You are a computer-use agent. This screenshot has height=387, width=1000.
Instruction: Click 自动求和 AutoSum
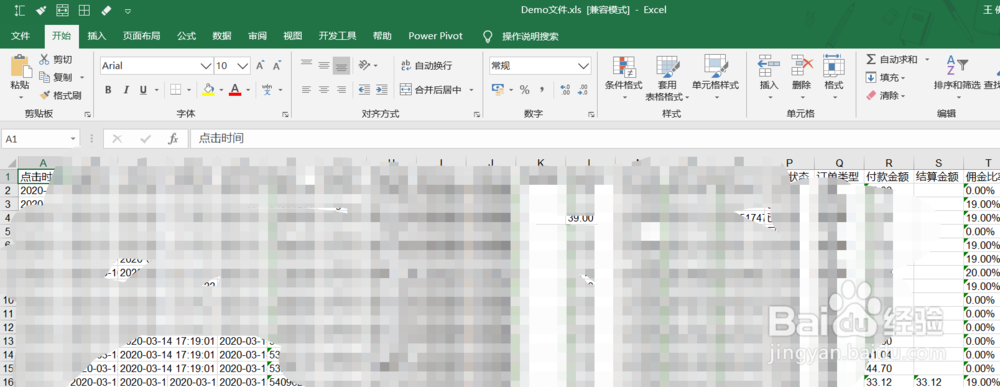pos(892,59)
